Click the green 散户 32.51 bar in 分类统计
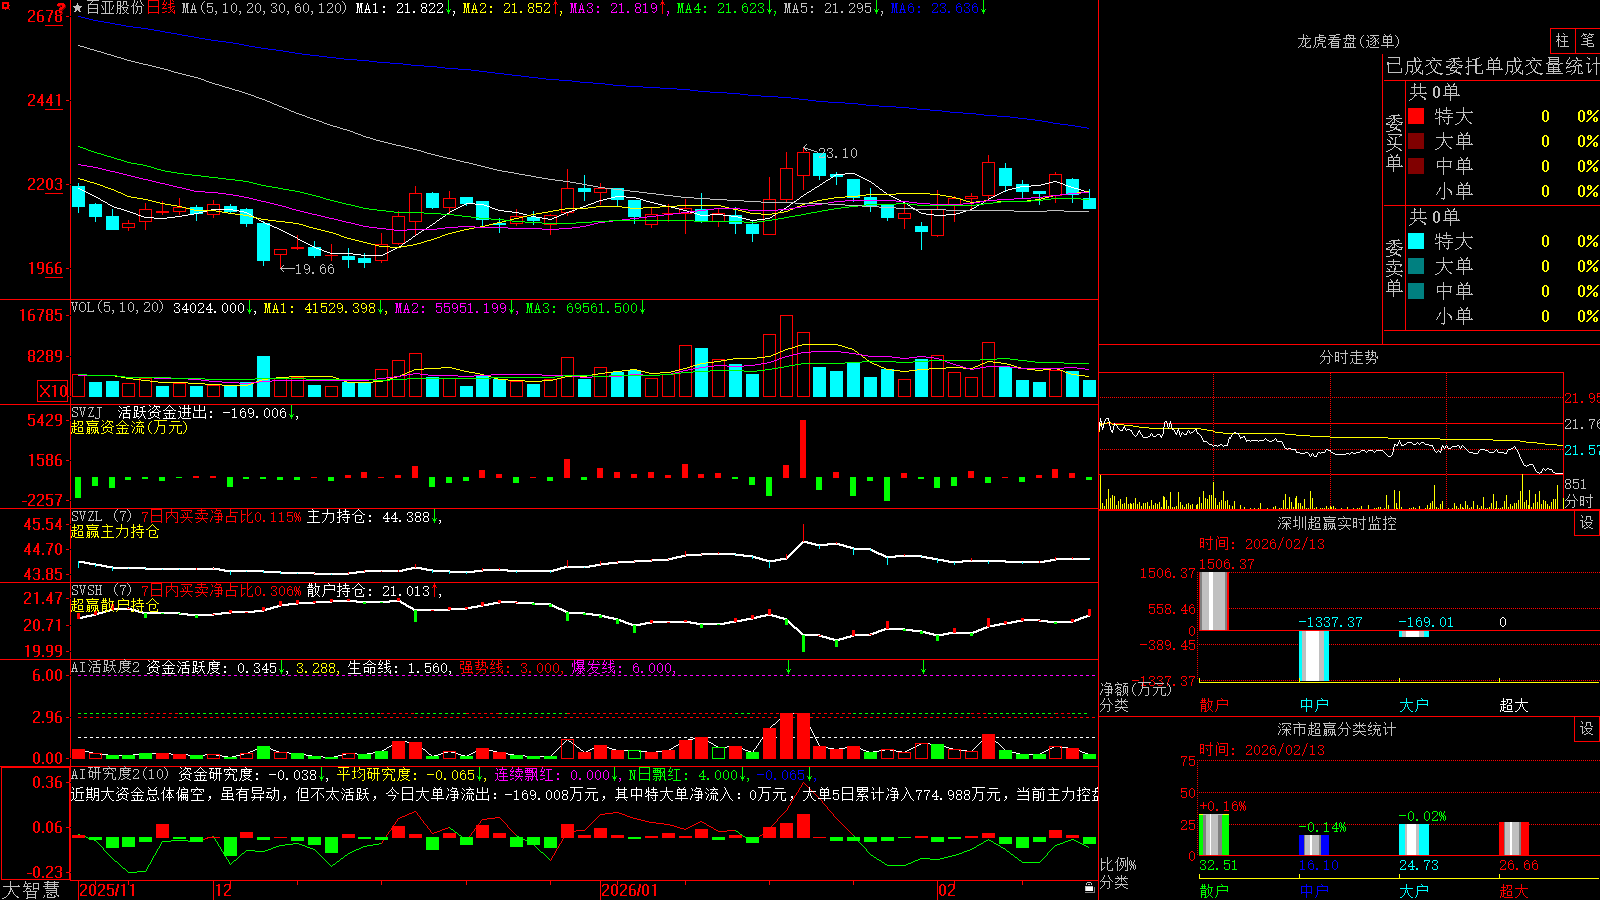This screenshot has width=1600, height=900. tap(1214, 835)
